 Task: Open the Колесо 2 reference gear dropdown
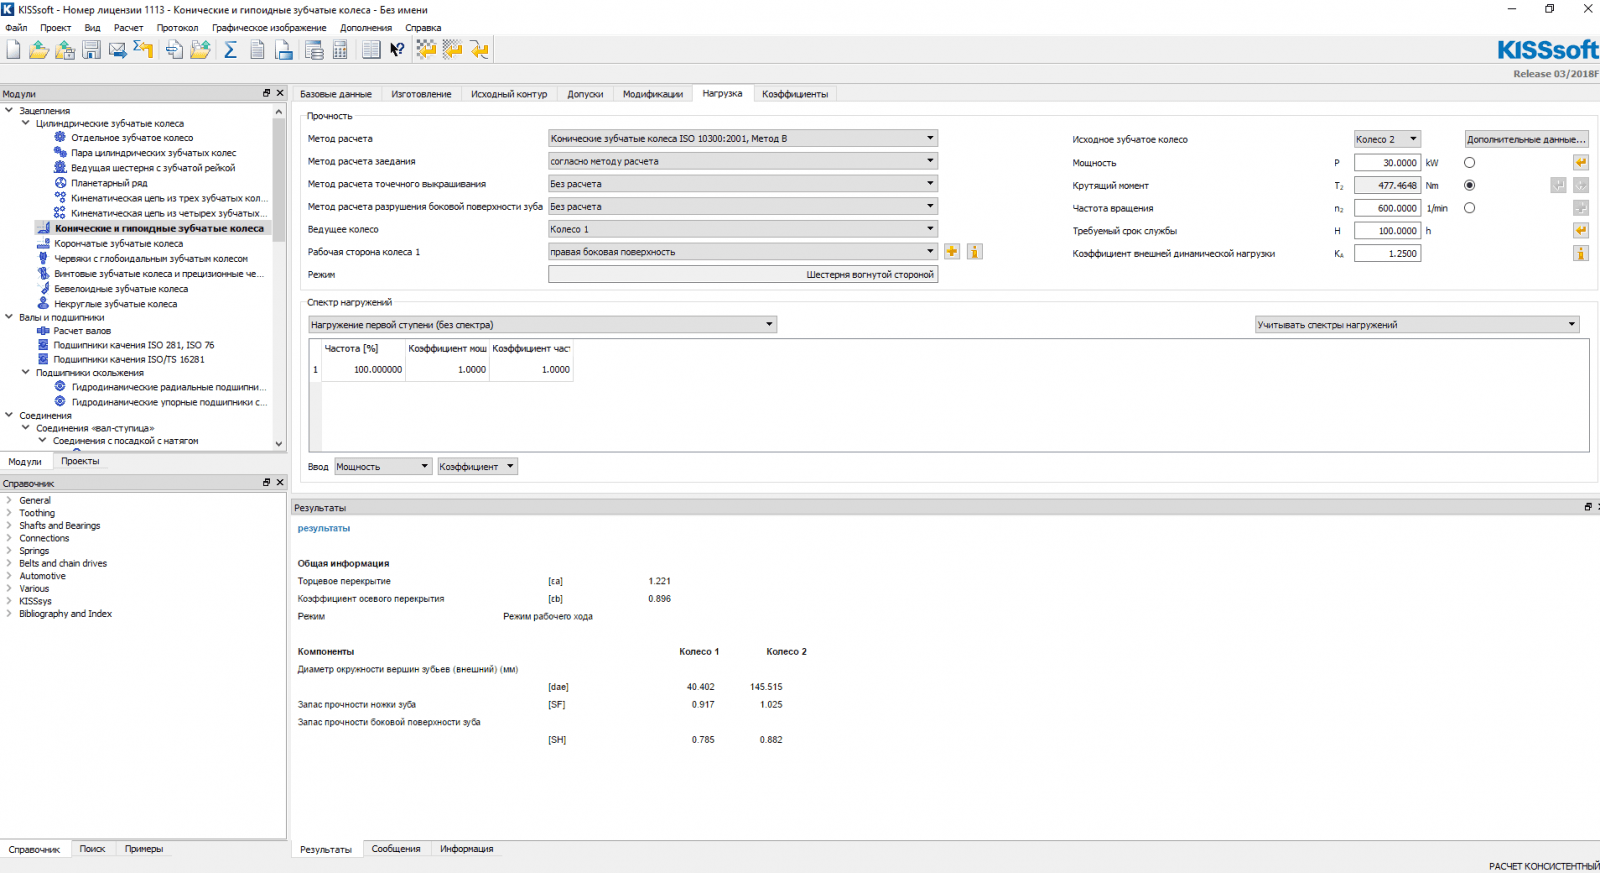[x=1387, y=139]
